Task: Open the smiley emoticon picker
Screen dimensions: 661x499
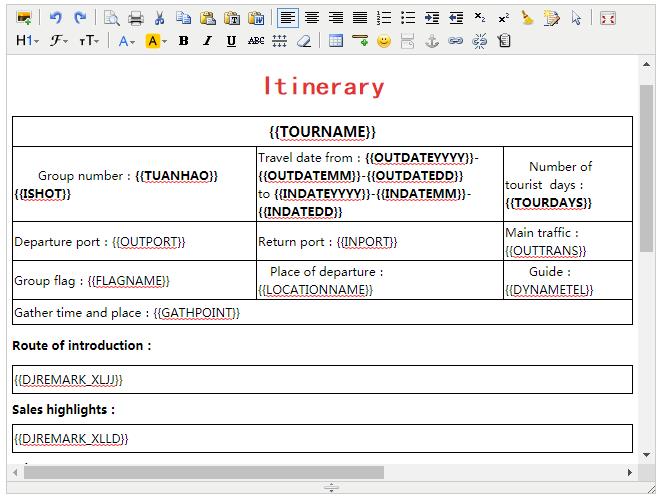Action: click(384, 41)
